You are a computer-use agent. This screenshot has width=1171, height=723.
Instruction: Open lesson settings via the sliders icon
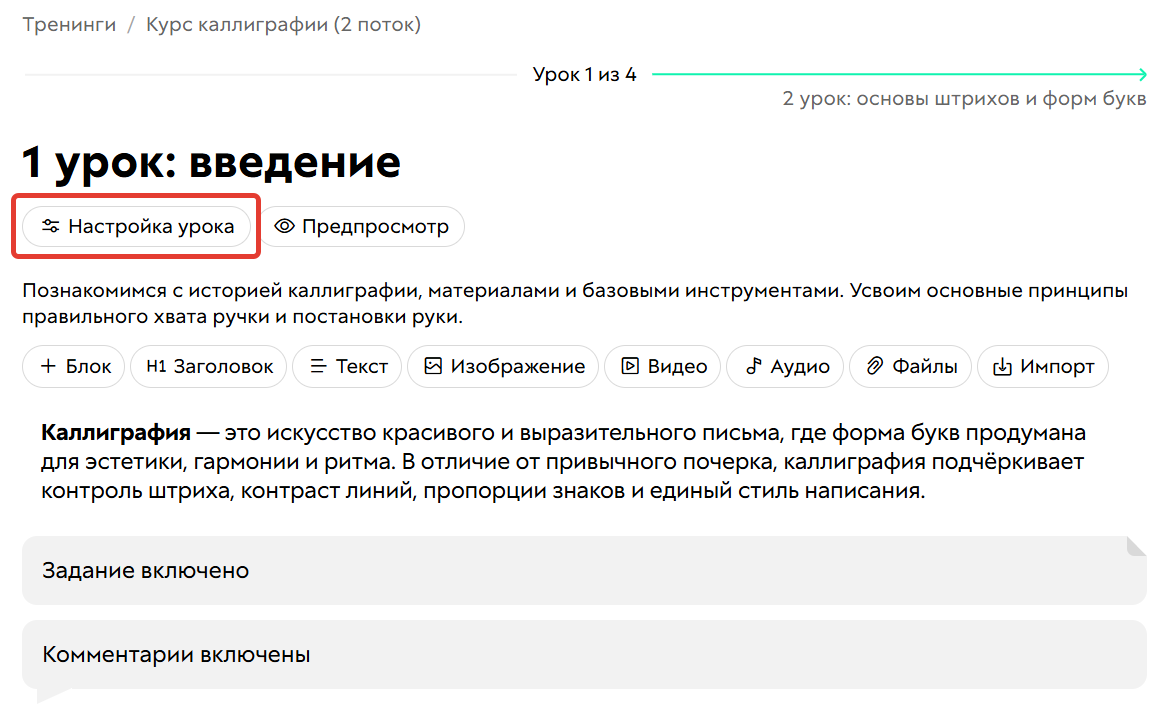pyautogui.click(x=50, y=226)
